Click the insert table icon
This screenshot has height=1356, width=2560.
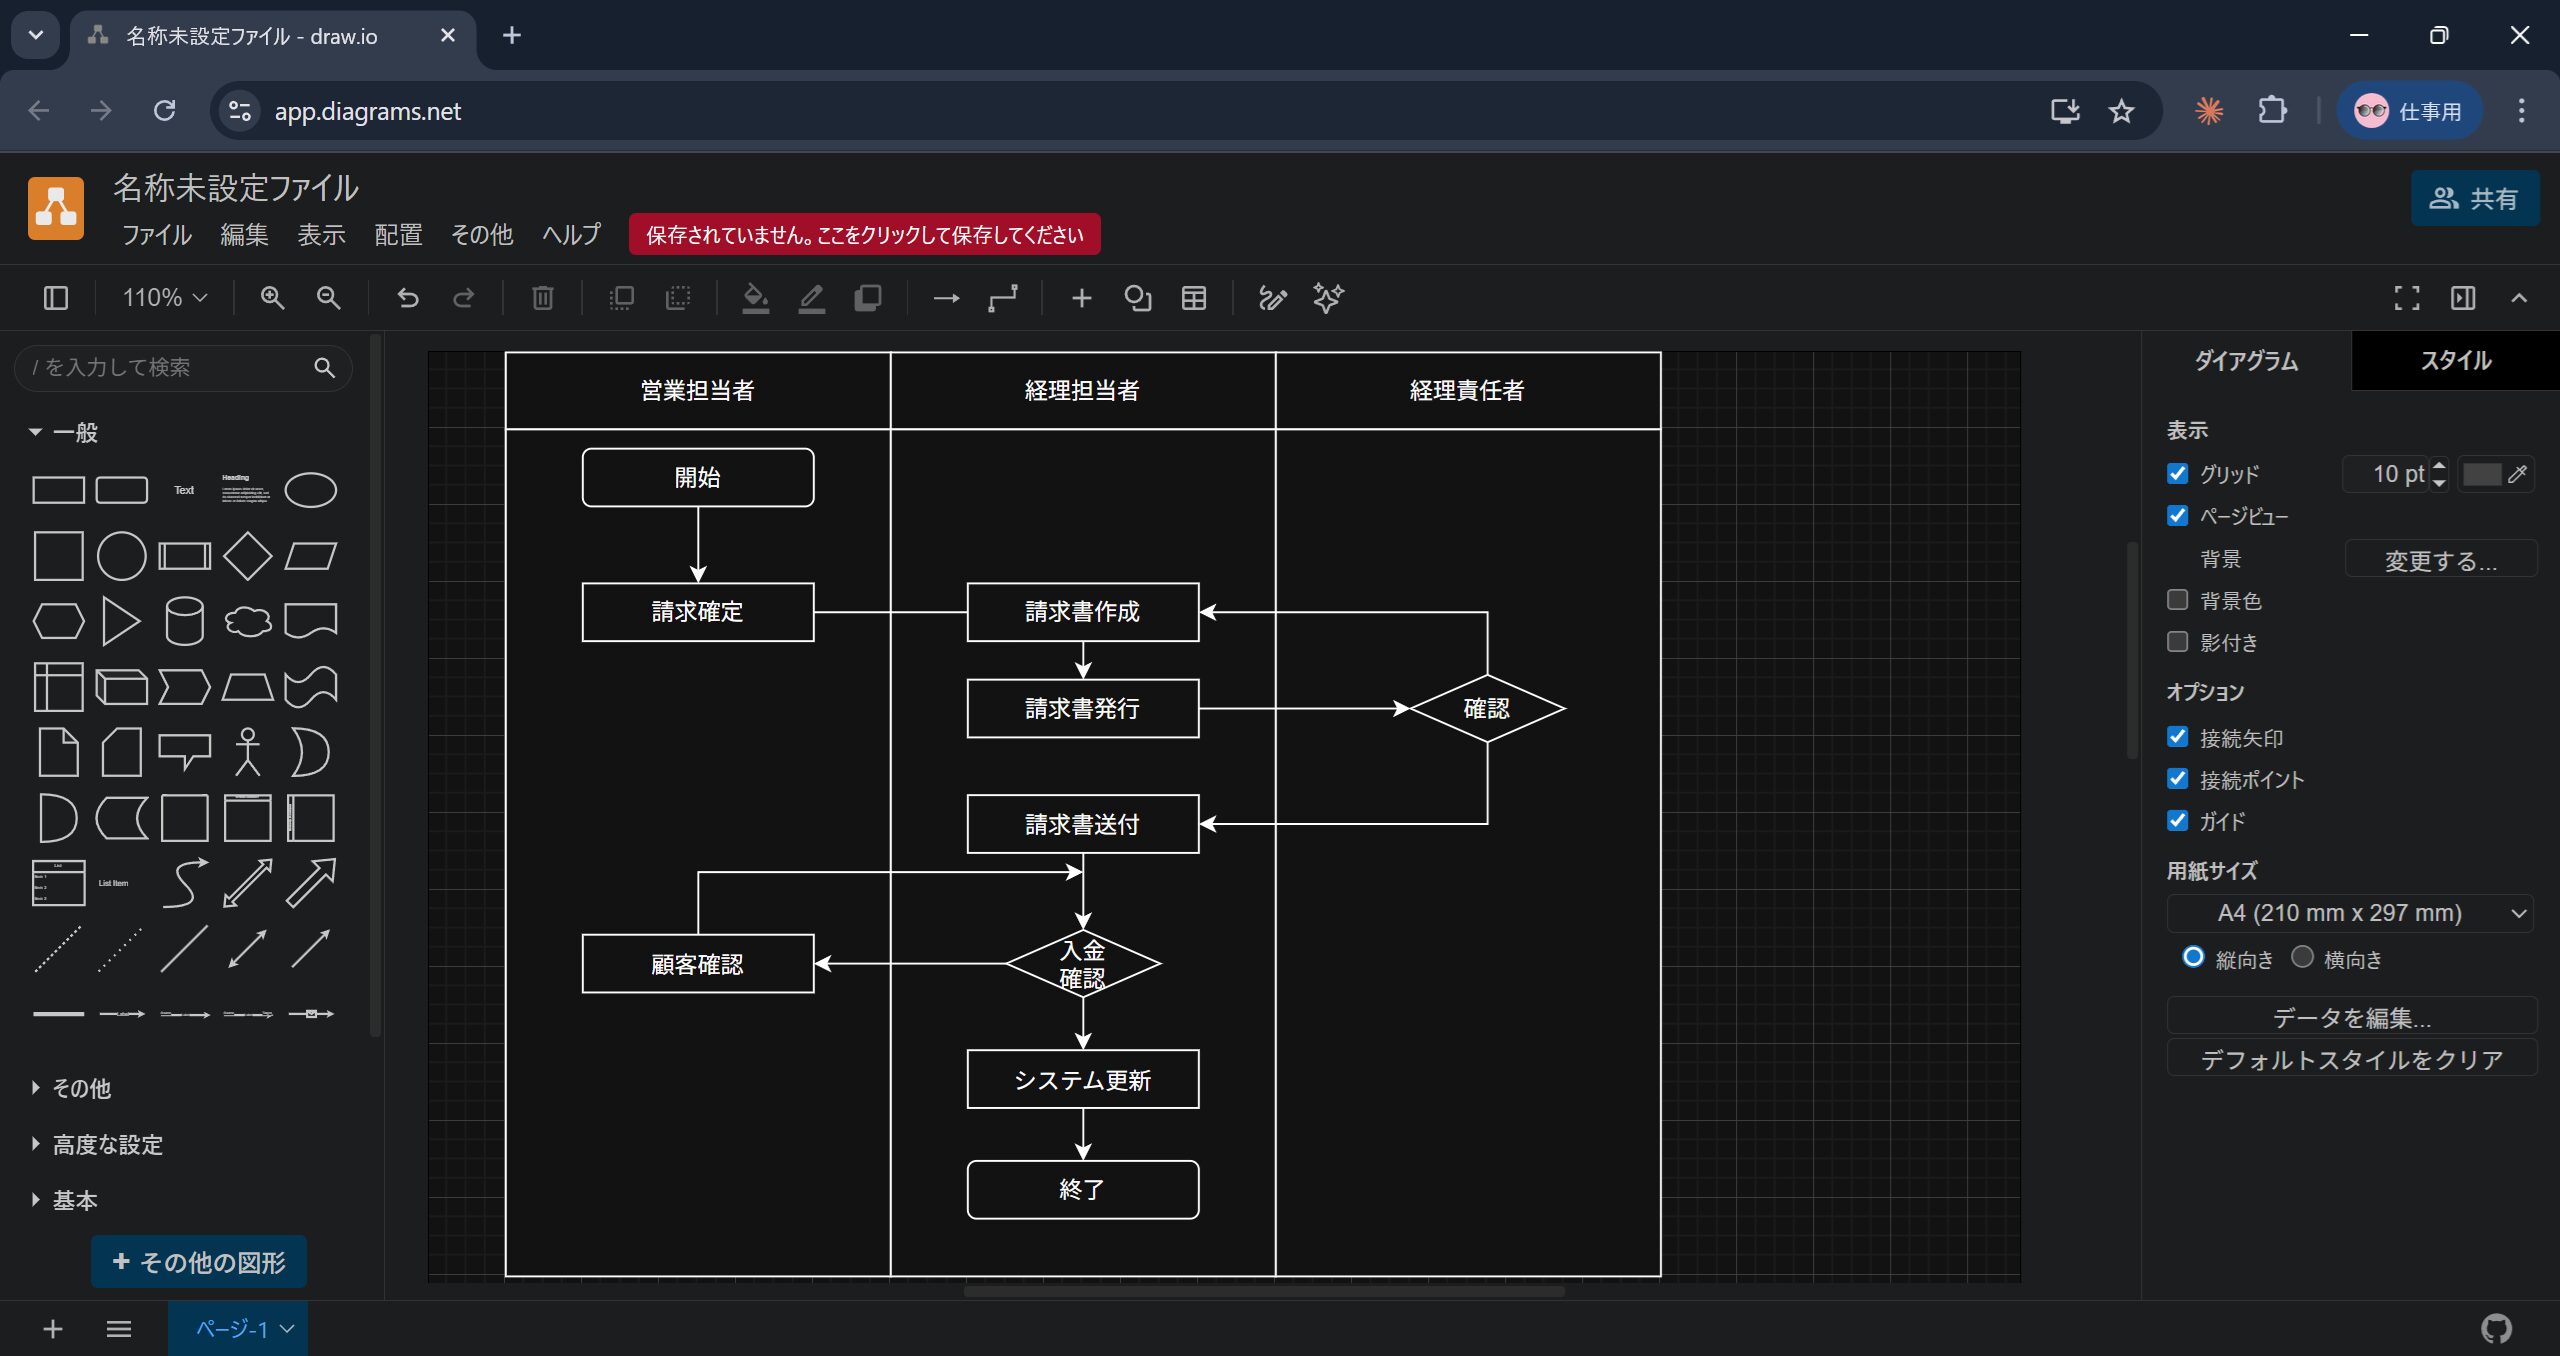[1194, 298]
